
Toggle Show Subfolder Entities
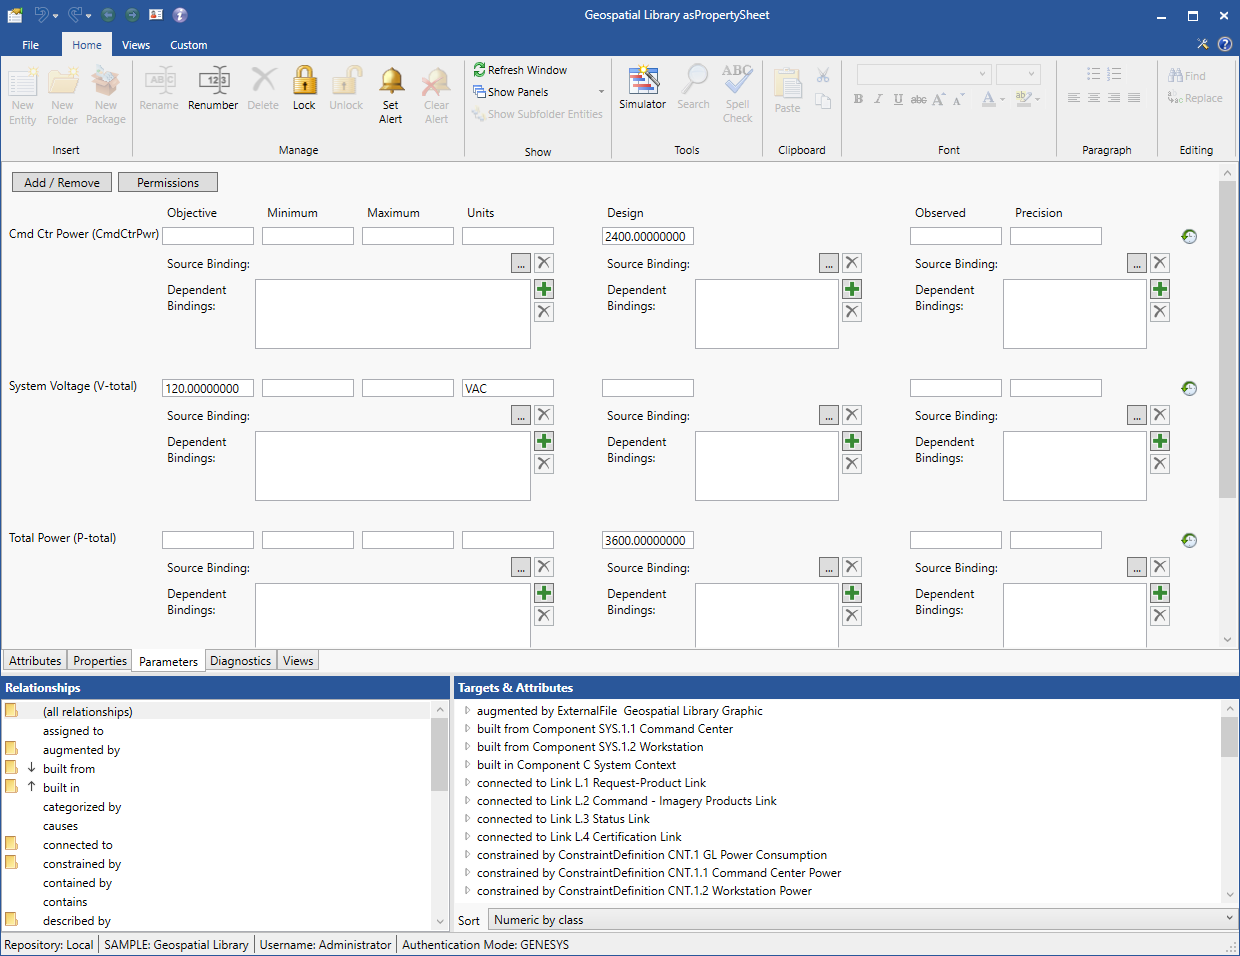point(537,114)
